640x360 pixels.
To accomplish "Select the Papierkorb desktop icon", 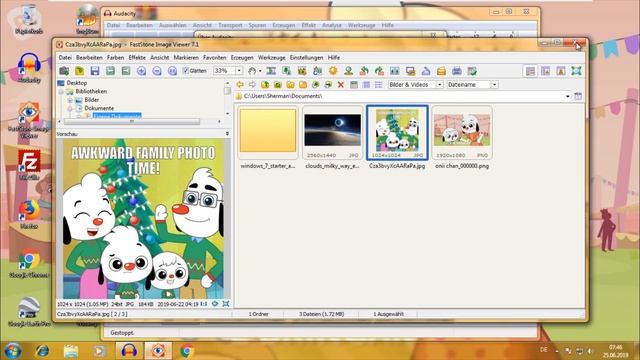I will 29,20.
